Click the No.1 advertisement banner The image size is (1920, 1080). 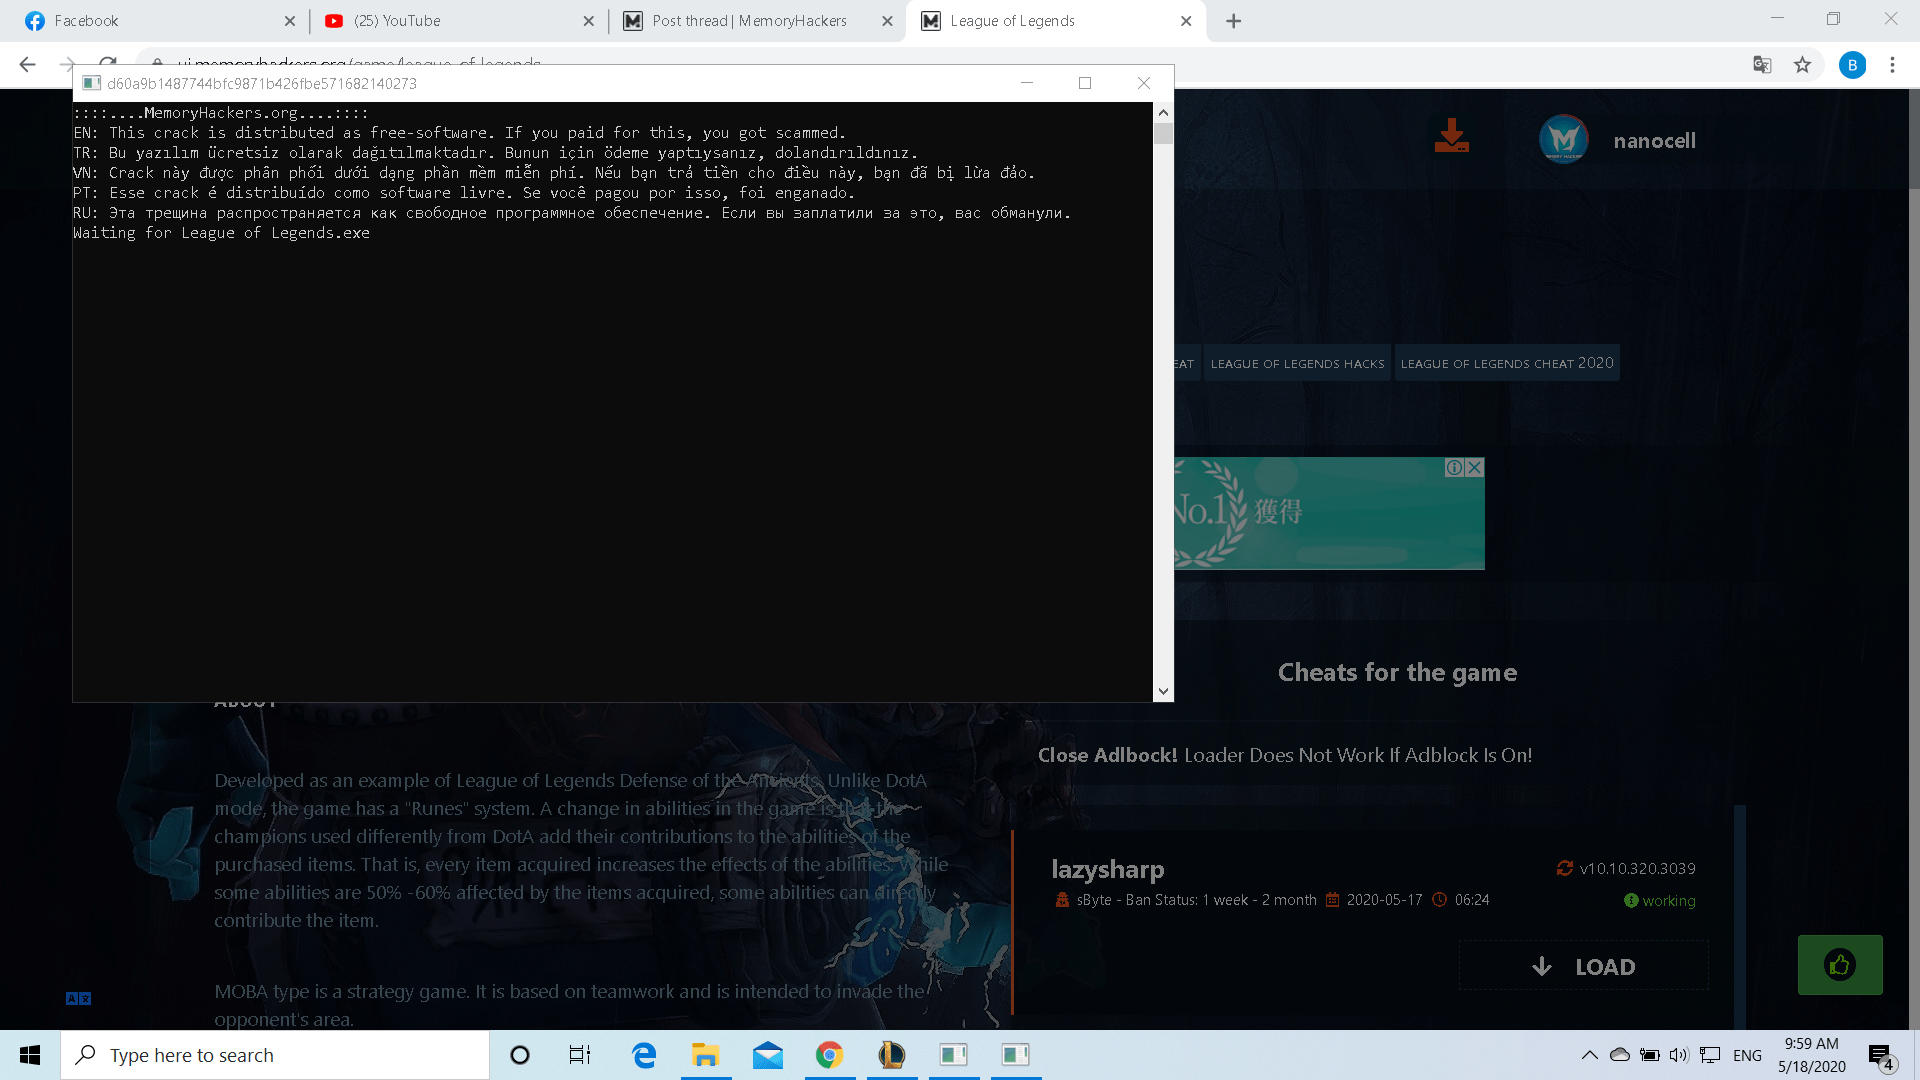[1329, 514]
